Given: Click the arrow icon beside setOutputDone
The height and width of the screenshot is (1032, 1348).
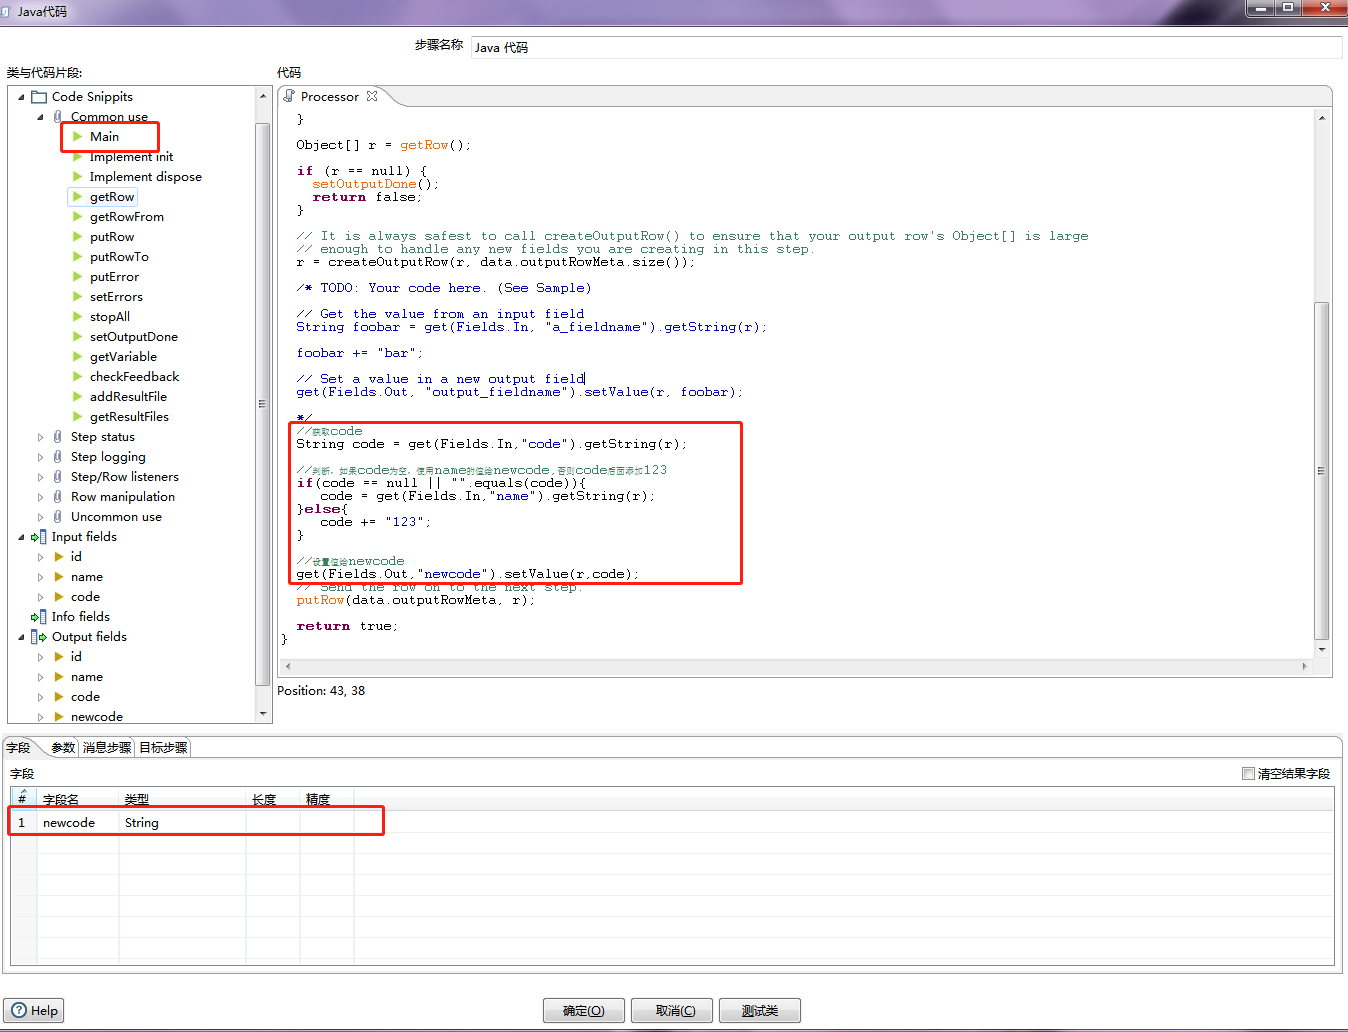Looking at the screenshot, I should (78, 337).
